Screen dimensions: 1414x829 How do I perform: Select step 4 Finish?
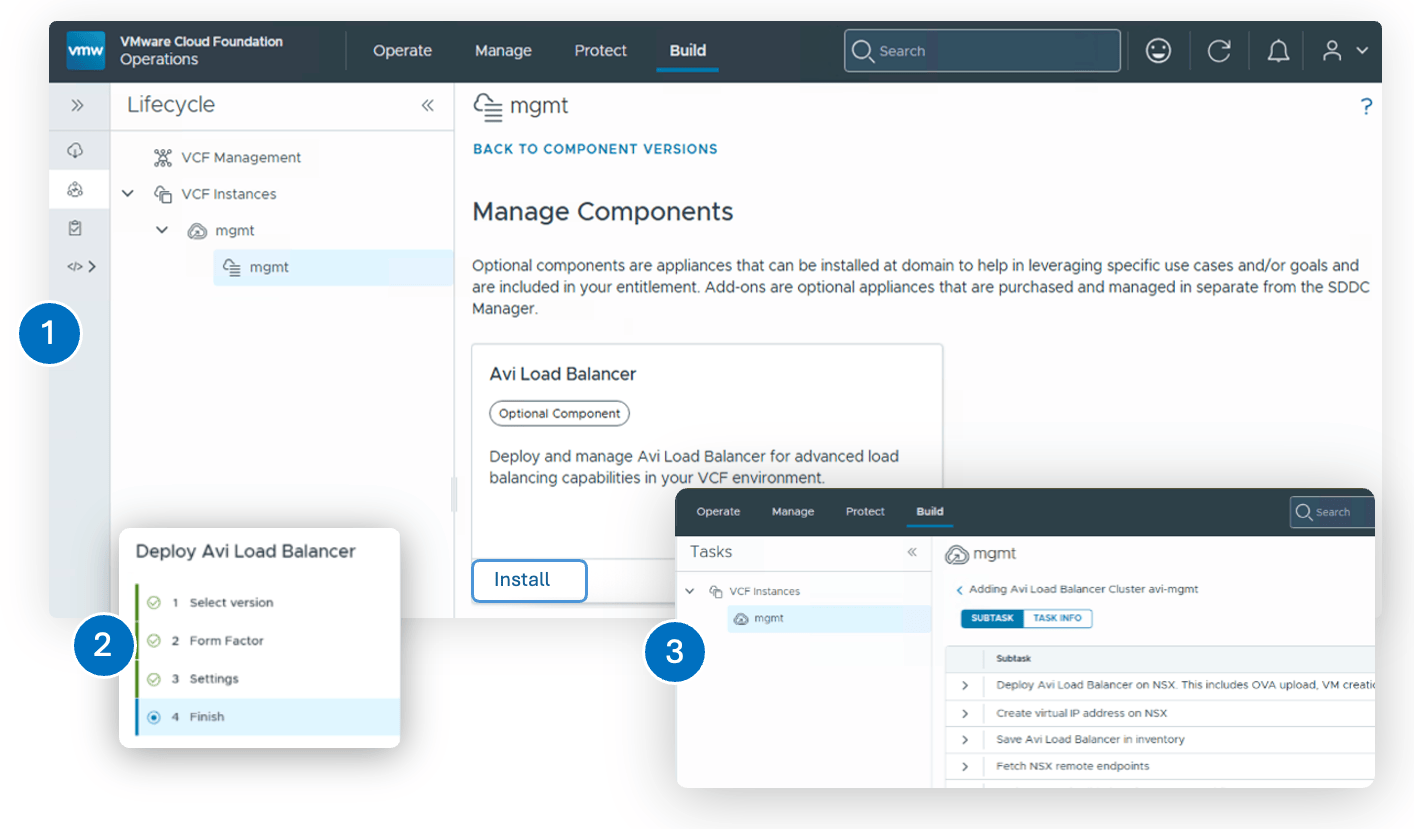tap(267, 717)
